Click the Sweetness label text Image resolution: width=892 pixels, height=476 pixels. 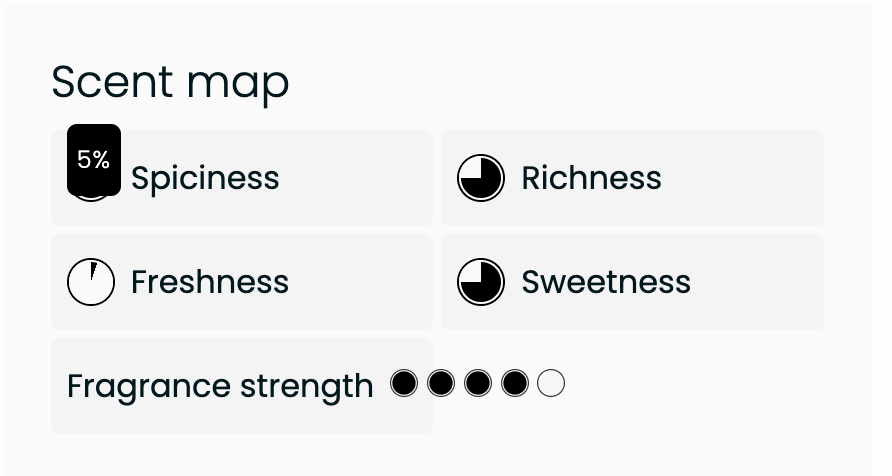pos(606,282)
